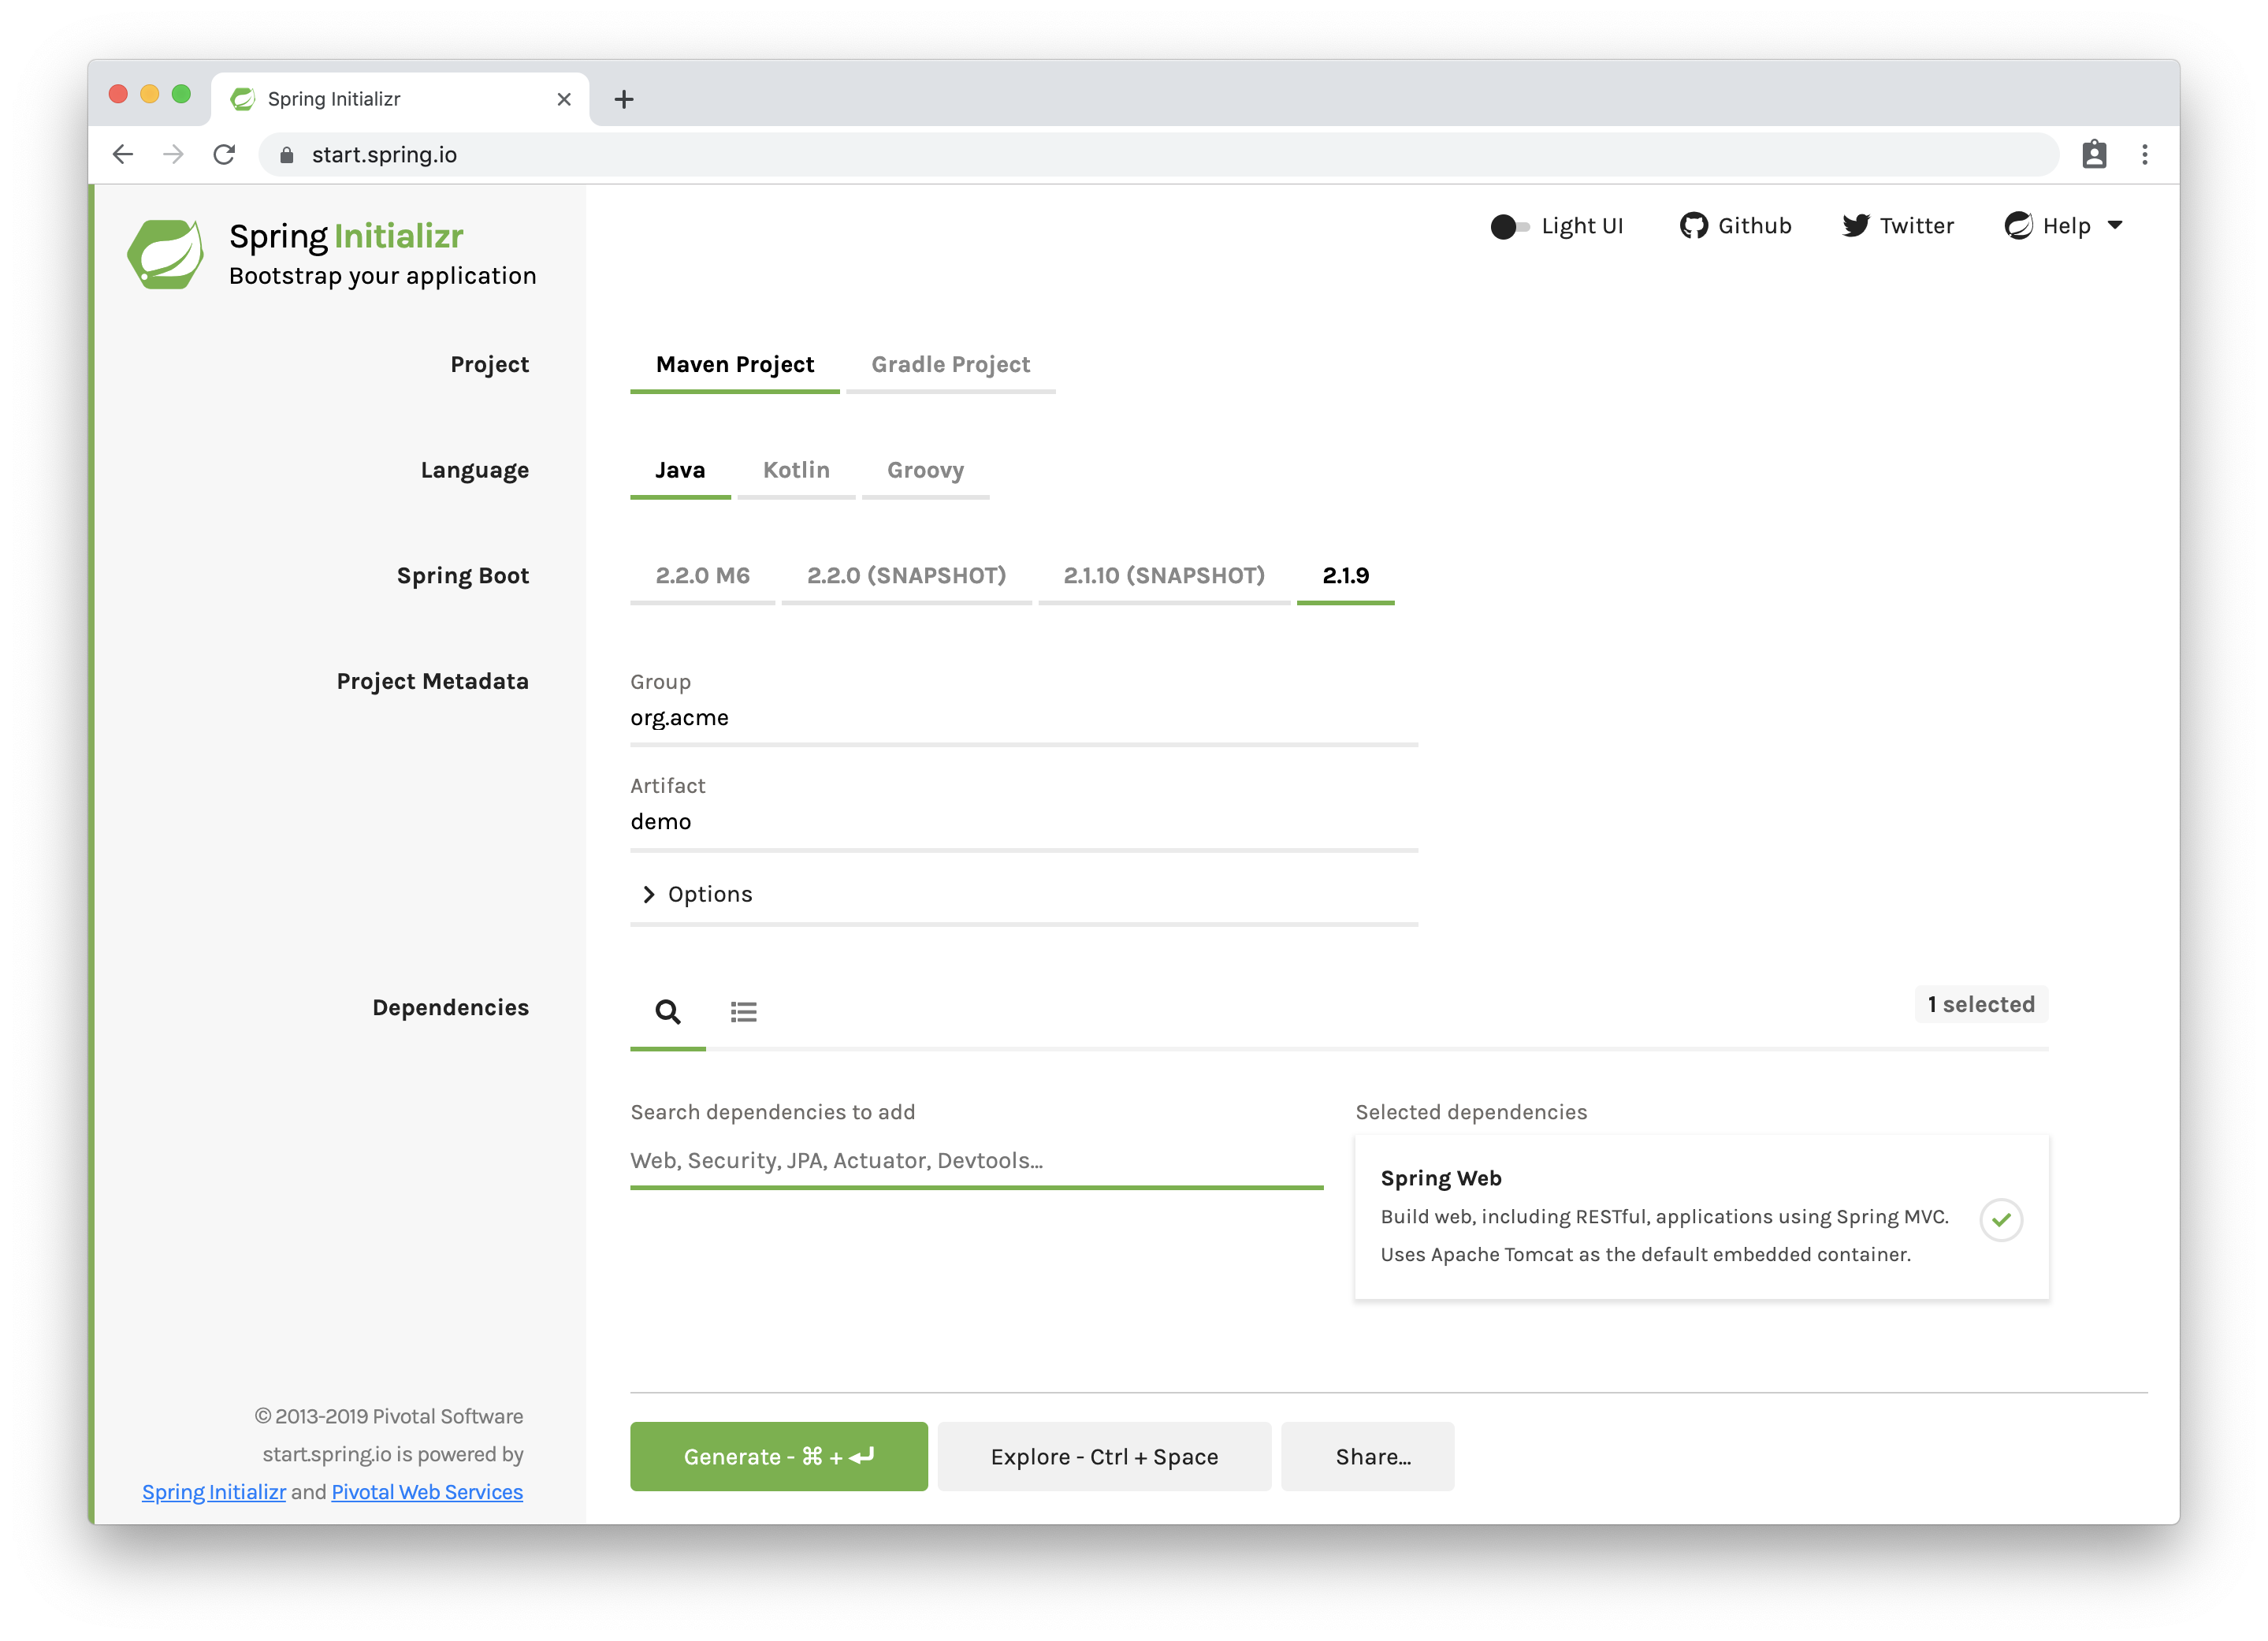The image size is (2268, 1641).
Task: Open the Github link
Action: (1736, 226)
